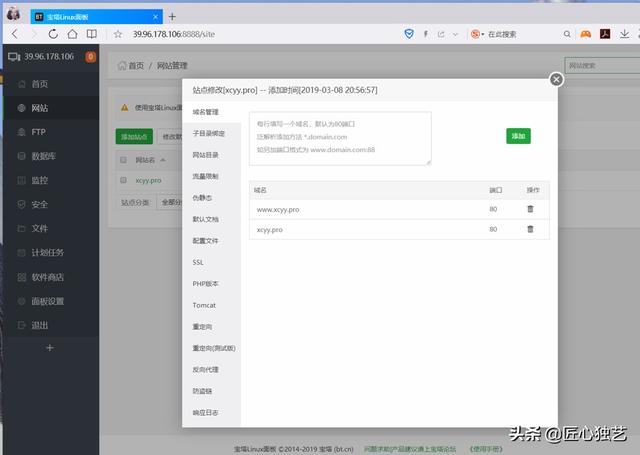Bookmark page with star icon
Image resolution: width=640 pixels, height=455 pixels.
(118, 34)
